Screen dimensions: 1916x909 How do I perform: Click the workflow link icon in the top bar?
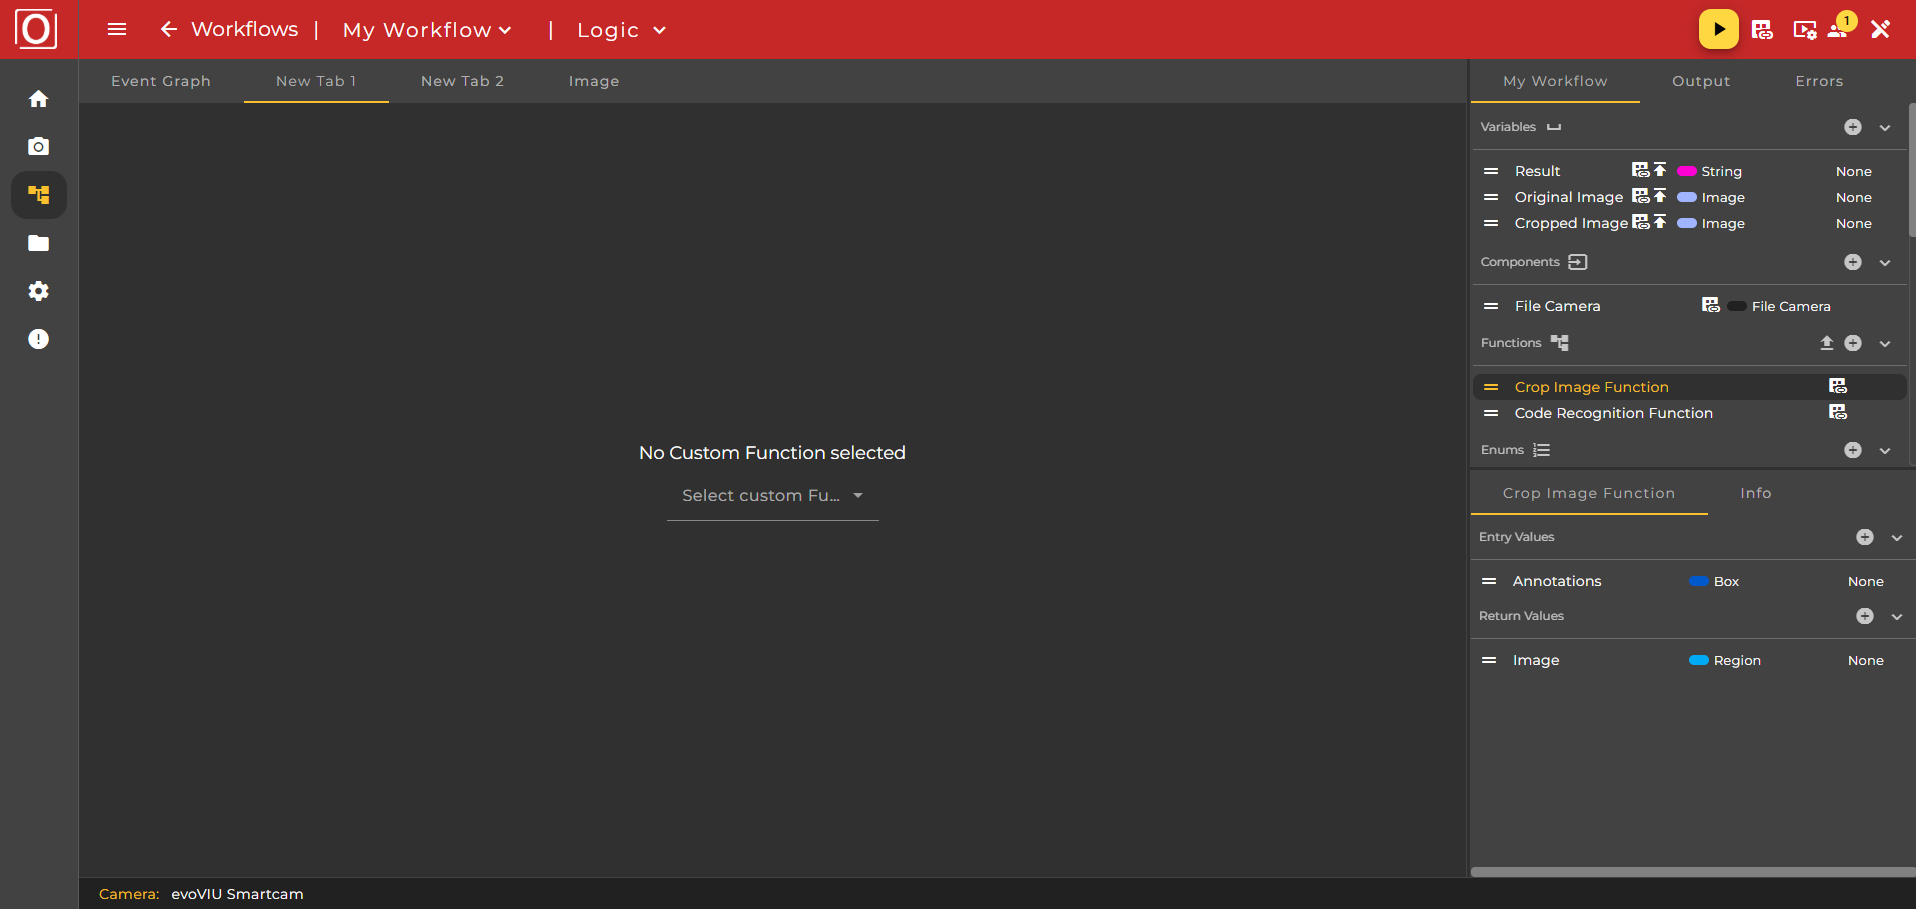pos(1762,30)
